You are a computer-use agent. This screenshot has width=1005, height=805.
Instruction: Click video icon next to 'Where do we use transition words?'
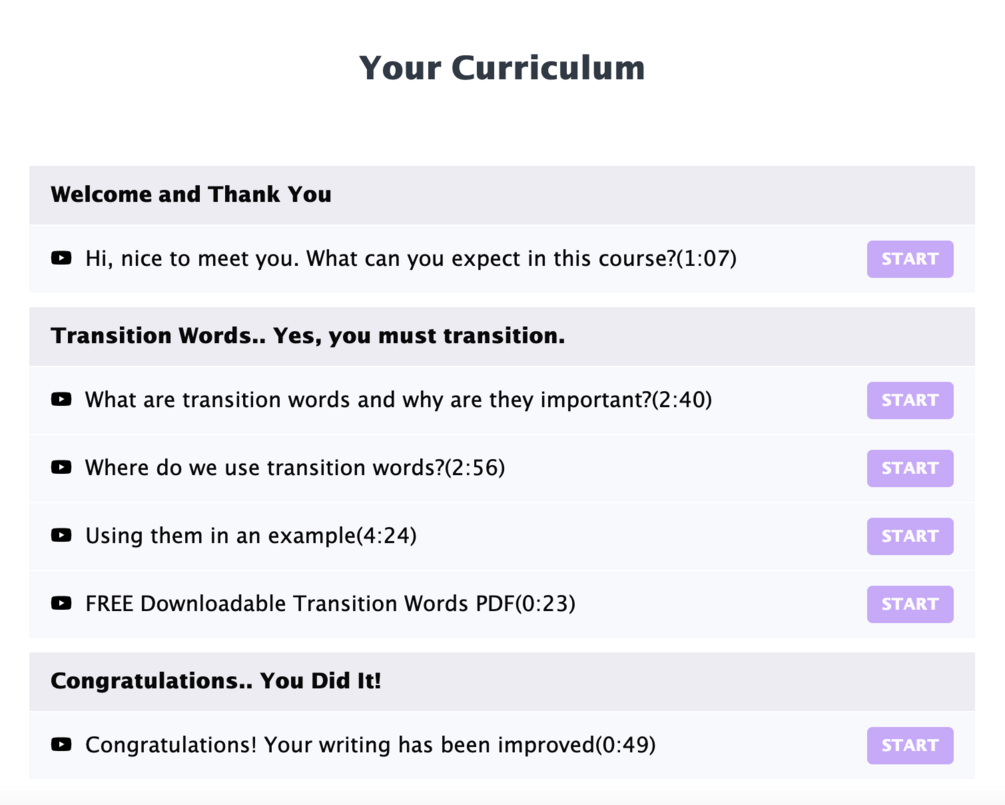click(61, 467)
